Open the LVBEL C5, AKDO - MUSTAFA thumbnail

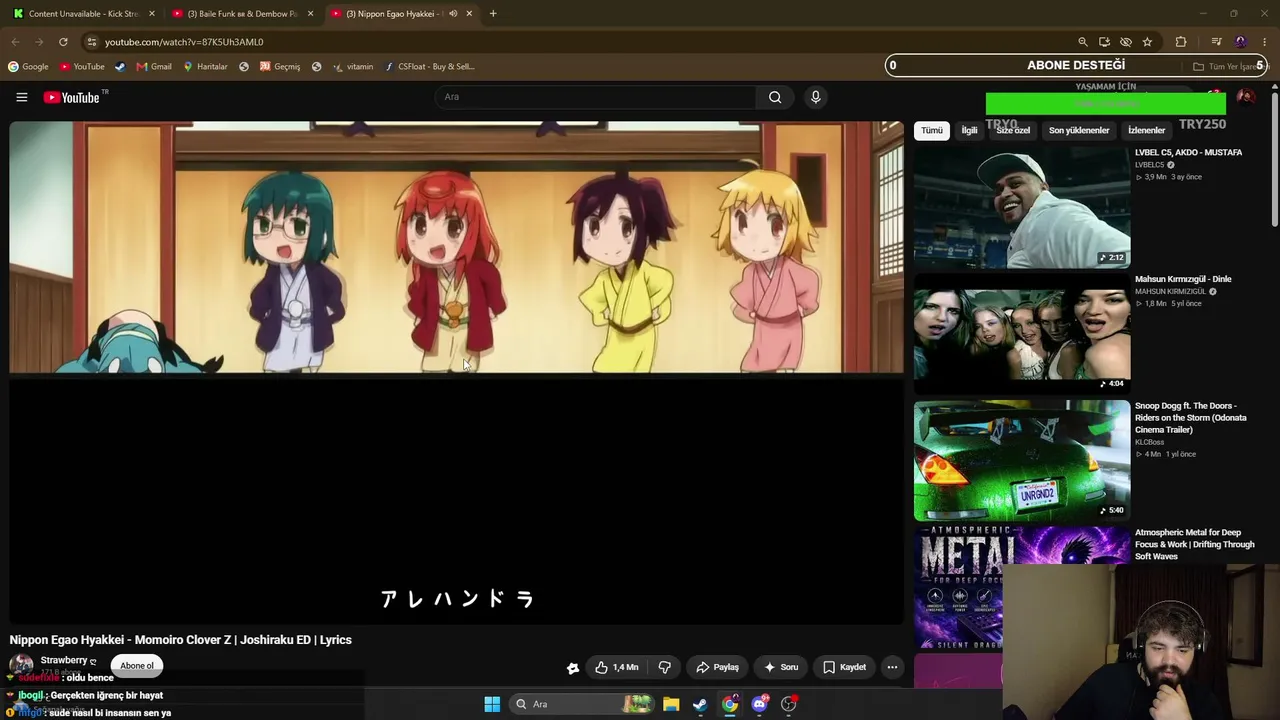click(1022, 207)
